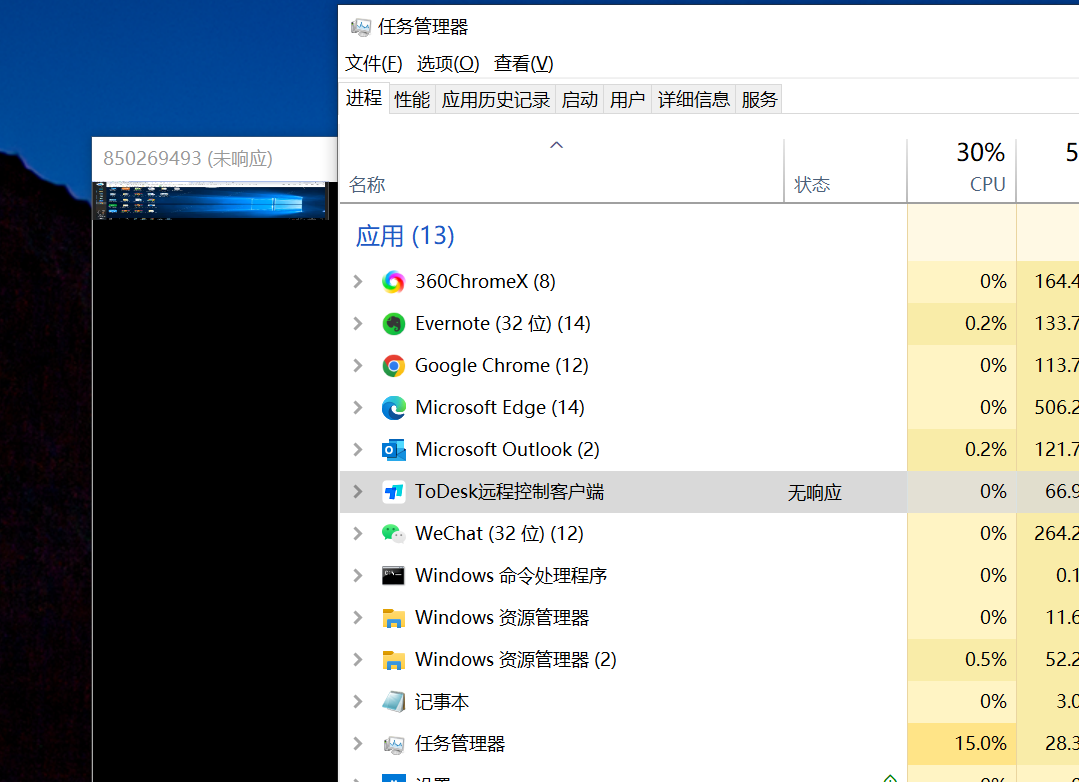Image resolution: width=1079 pixels, height=782 pixels.
Task: Select the Microsoft Edge (14) row name
Action: click(500, 408)
